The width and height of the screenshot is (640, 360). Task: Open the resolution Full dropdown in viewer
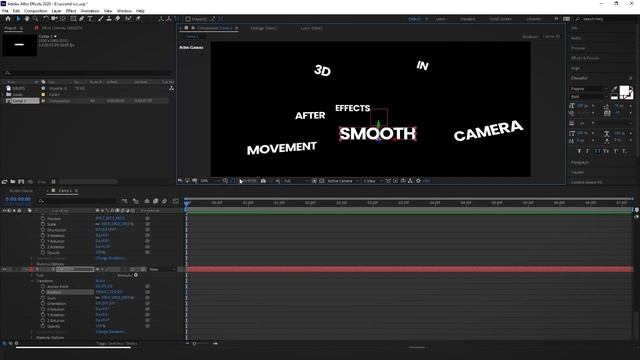[x=296, y=181]
